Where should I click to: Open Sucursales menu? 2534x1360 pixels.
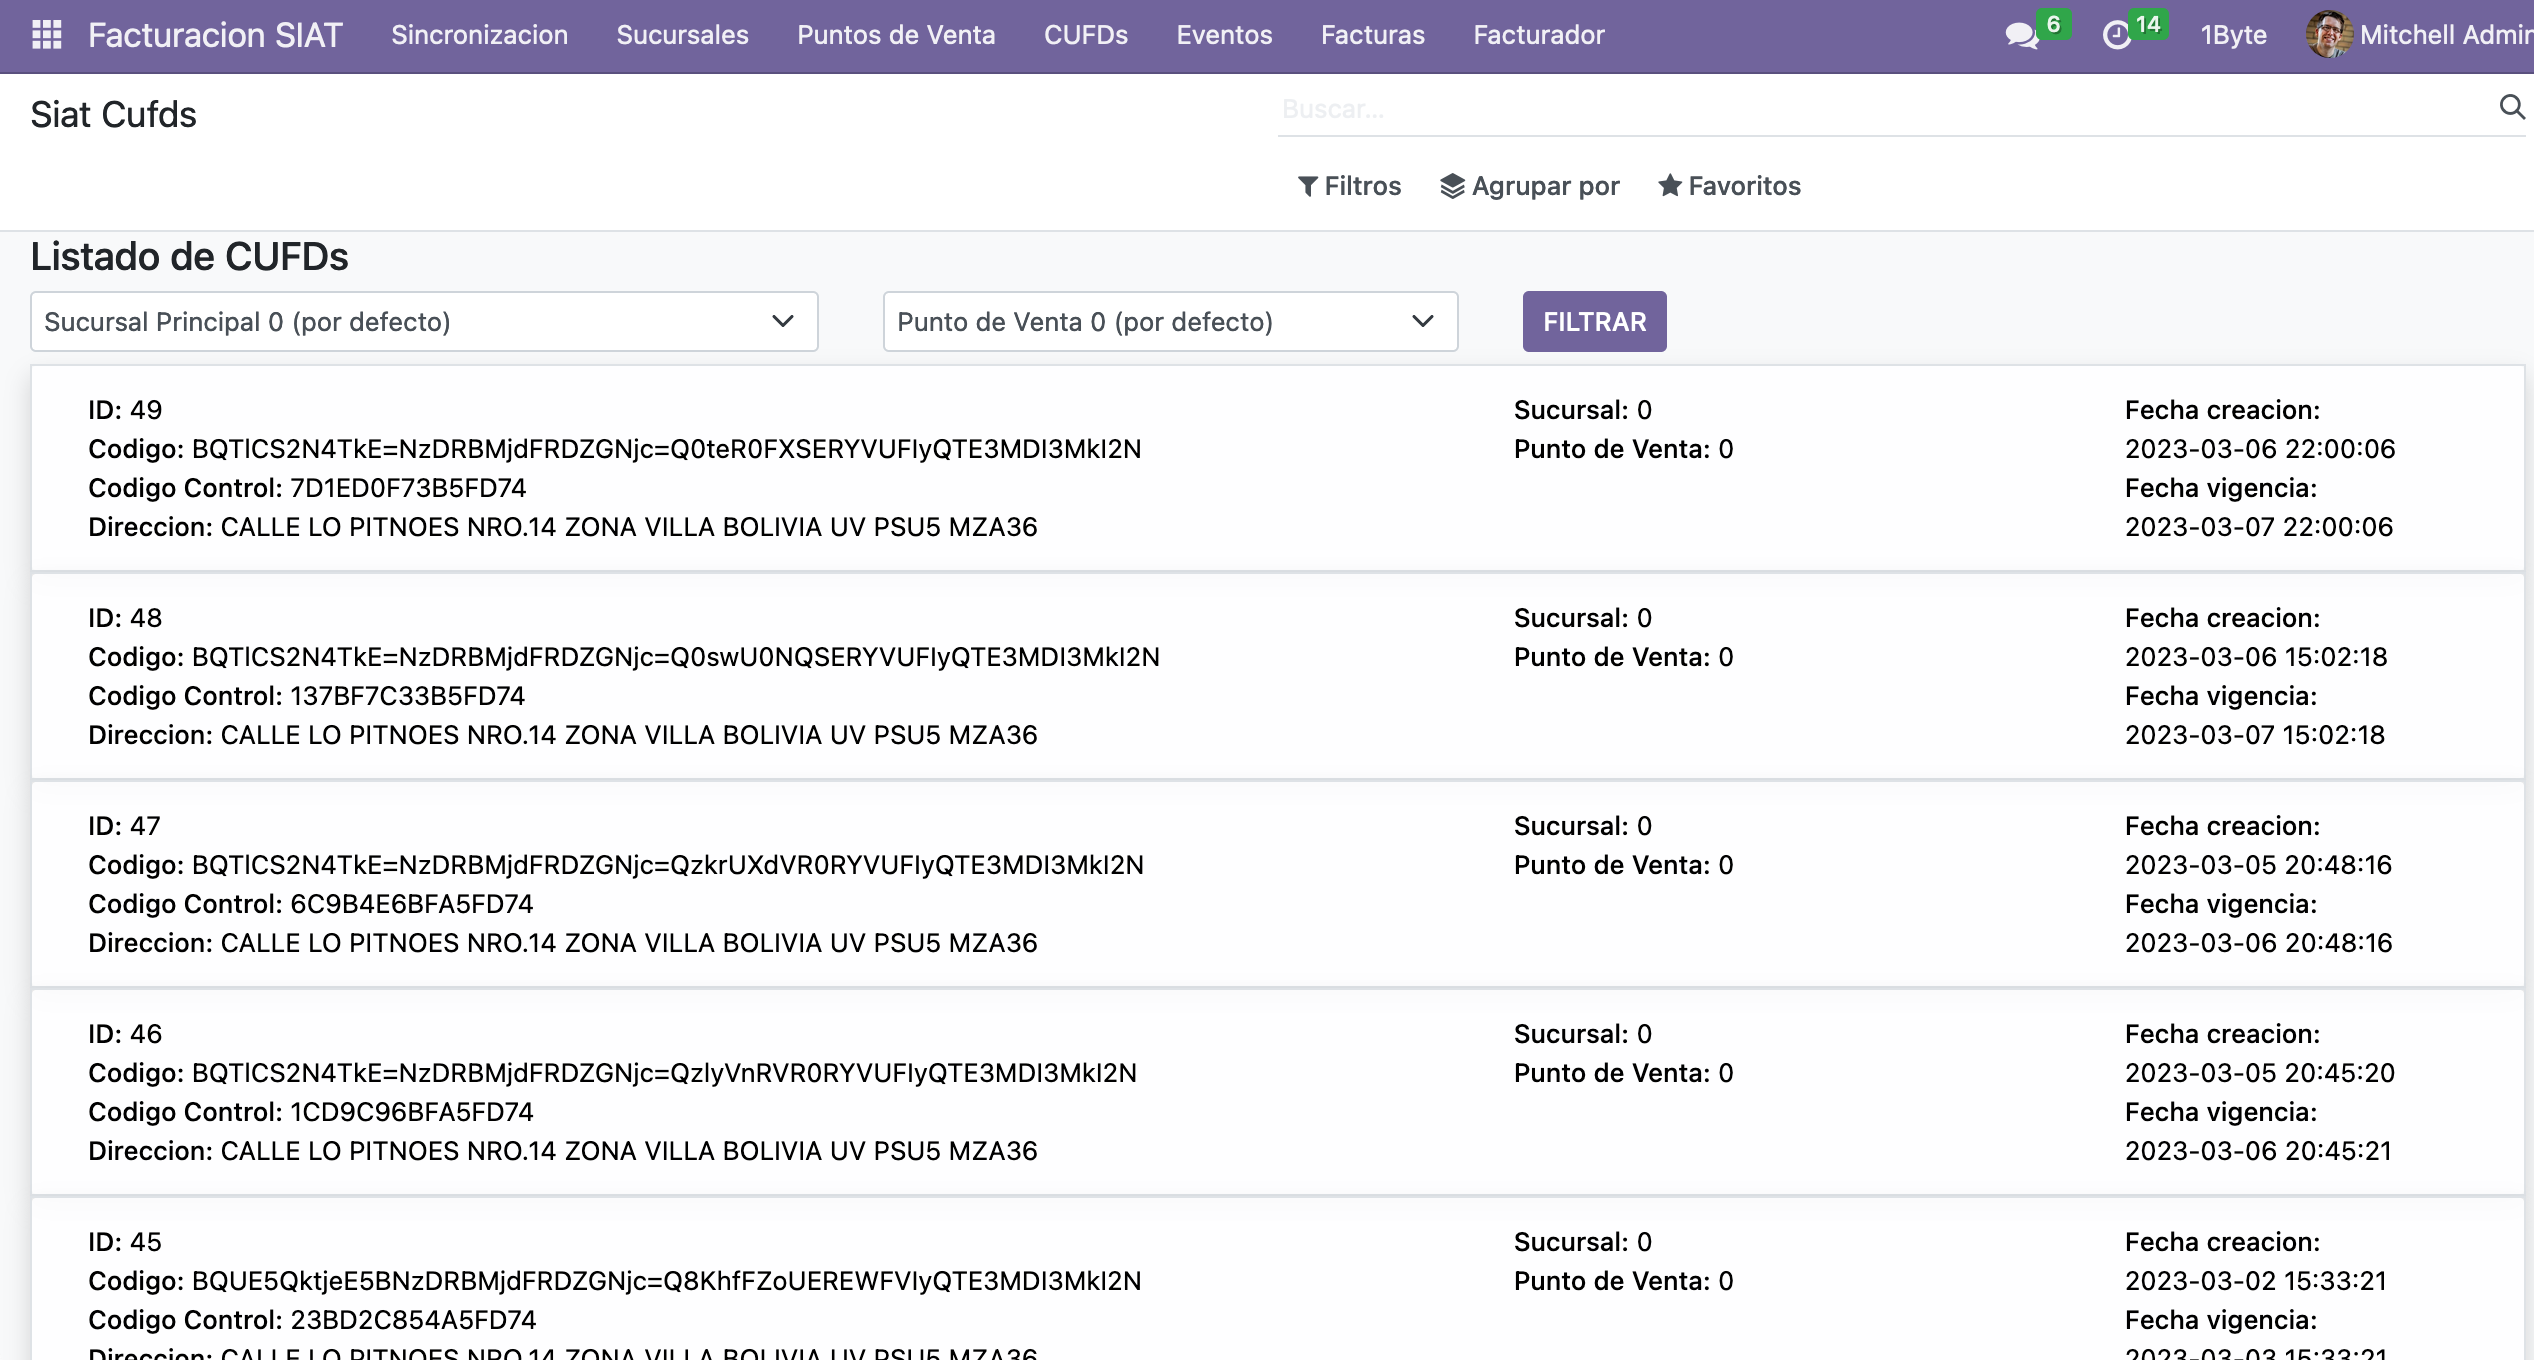682,35
